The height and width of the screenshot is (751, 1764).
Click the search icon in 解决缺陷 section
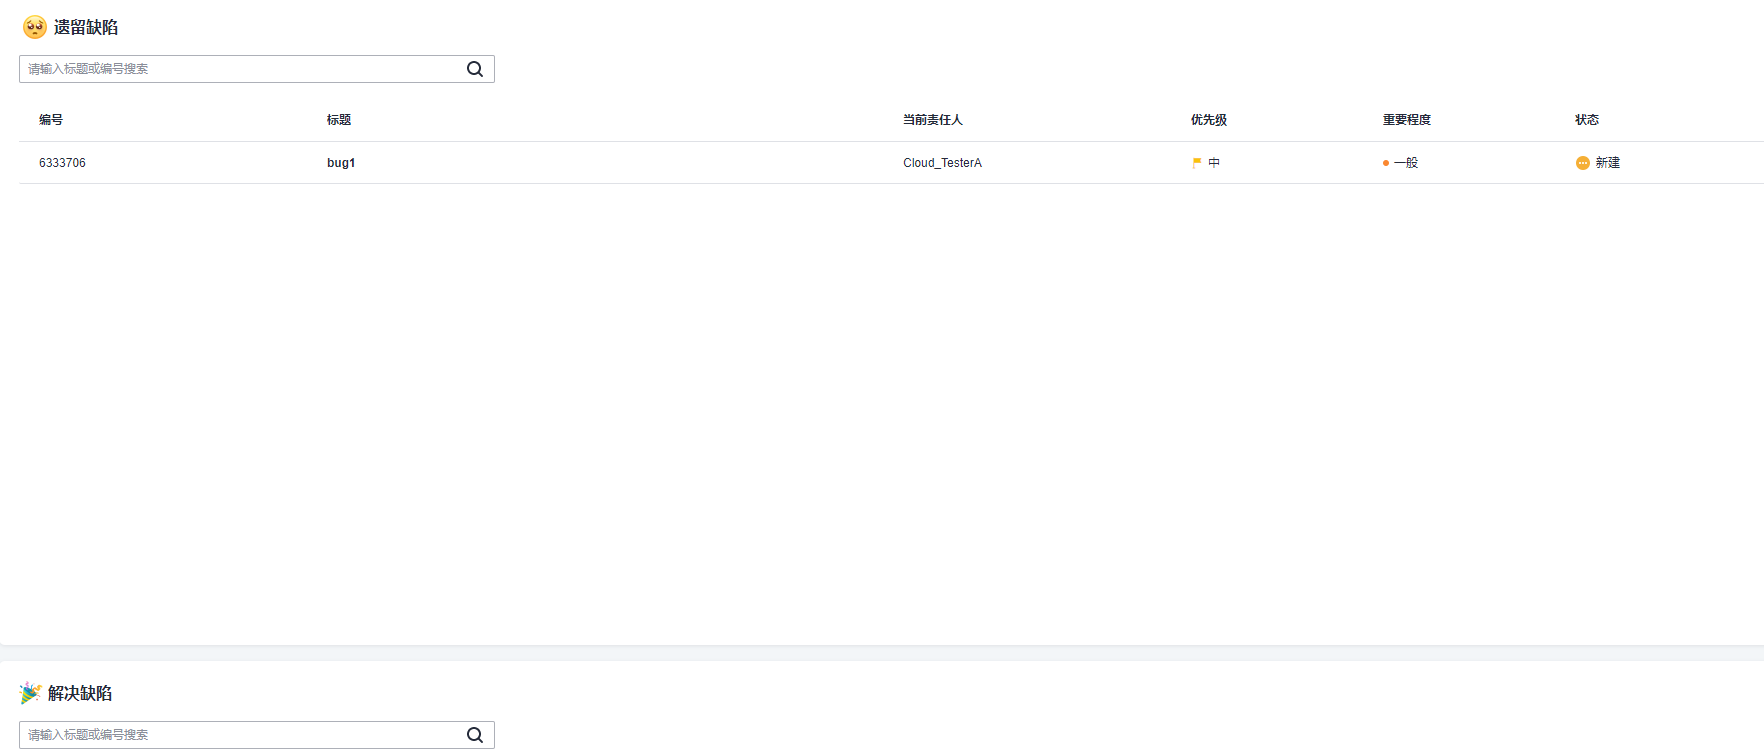click(475, 735)
